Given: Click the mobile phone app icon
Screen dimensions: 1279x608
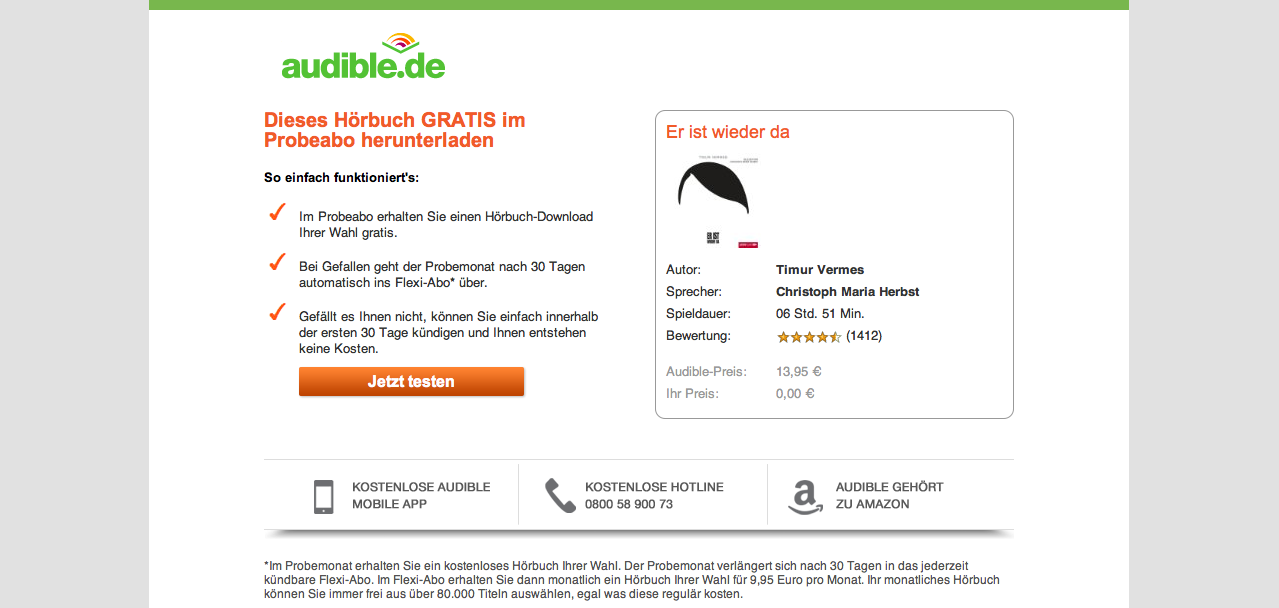Looking at the screenshot, I should (x=323, y=496).
